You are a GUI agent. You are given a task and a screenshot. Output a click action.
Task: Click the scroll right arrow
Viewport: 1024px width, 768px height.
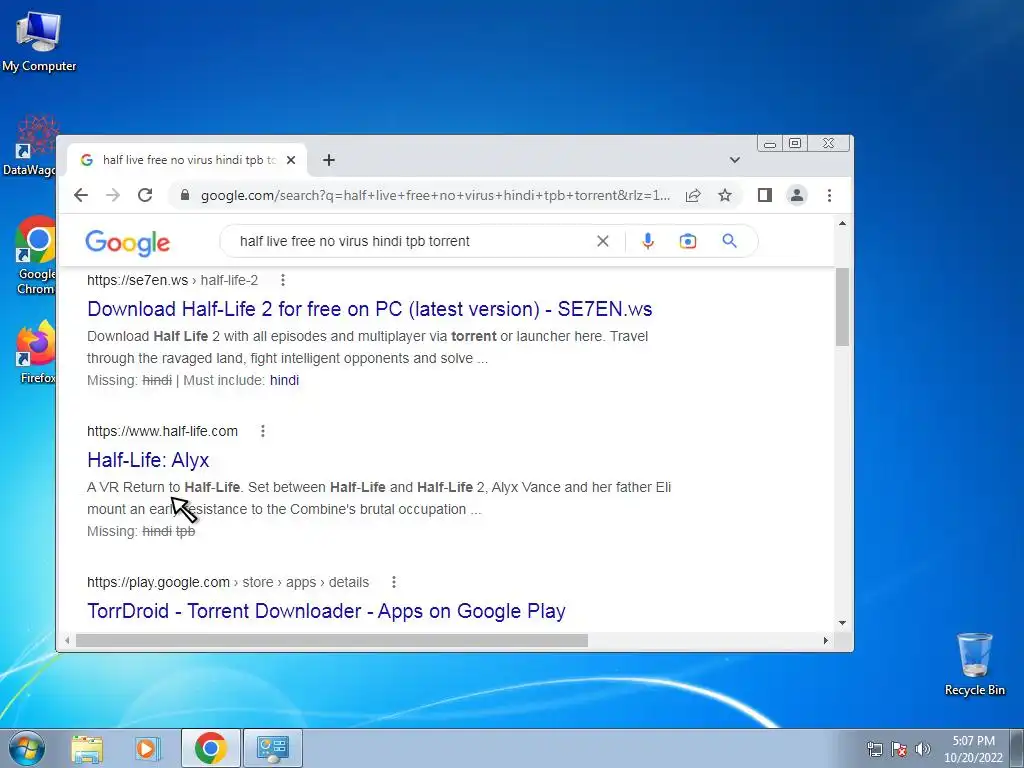pyautogui.click(x=825, y=641)
